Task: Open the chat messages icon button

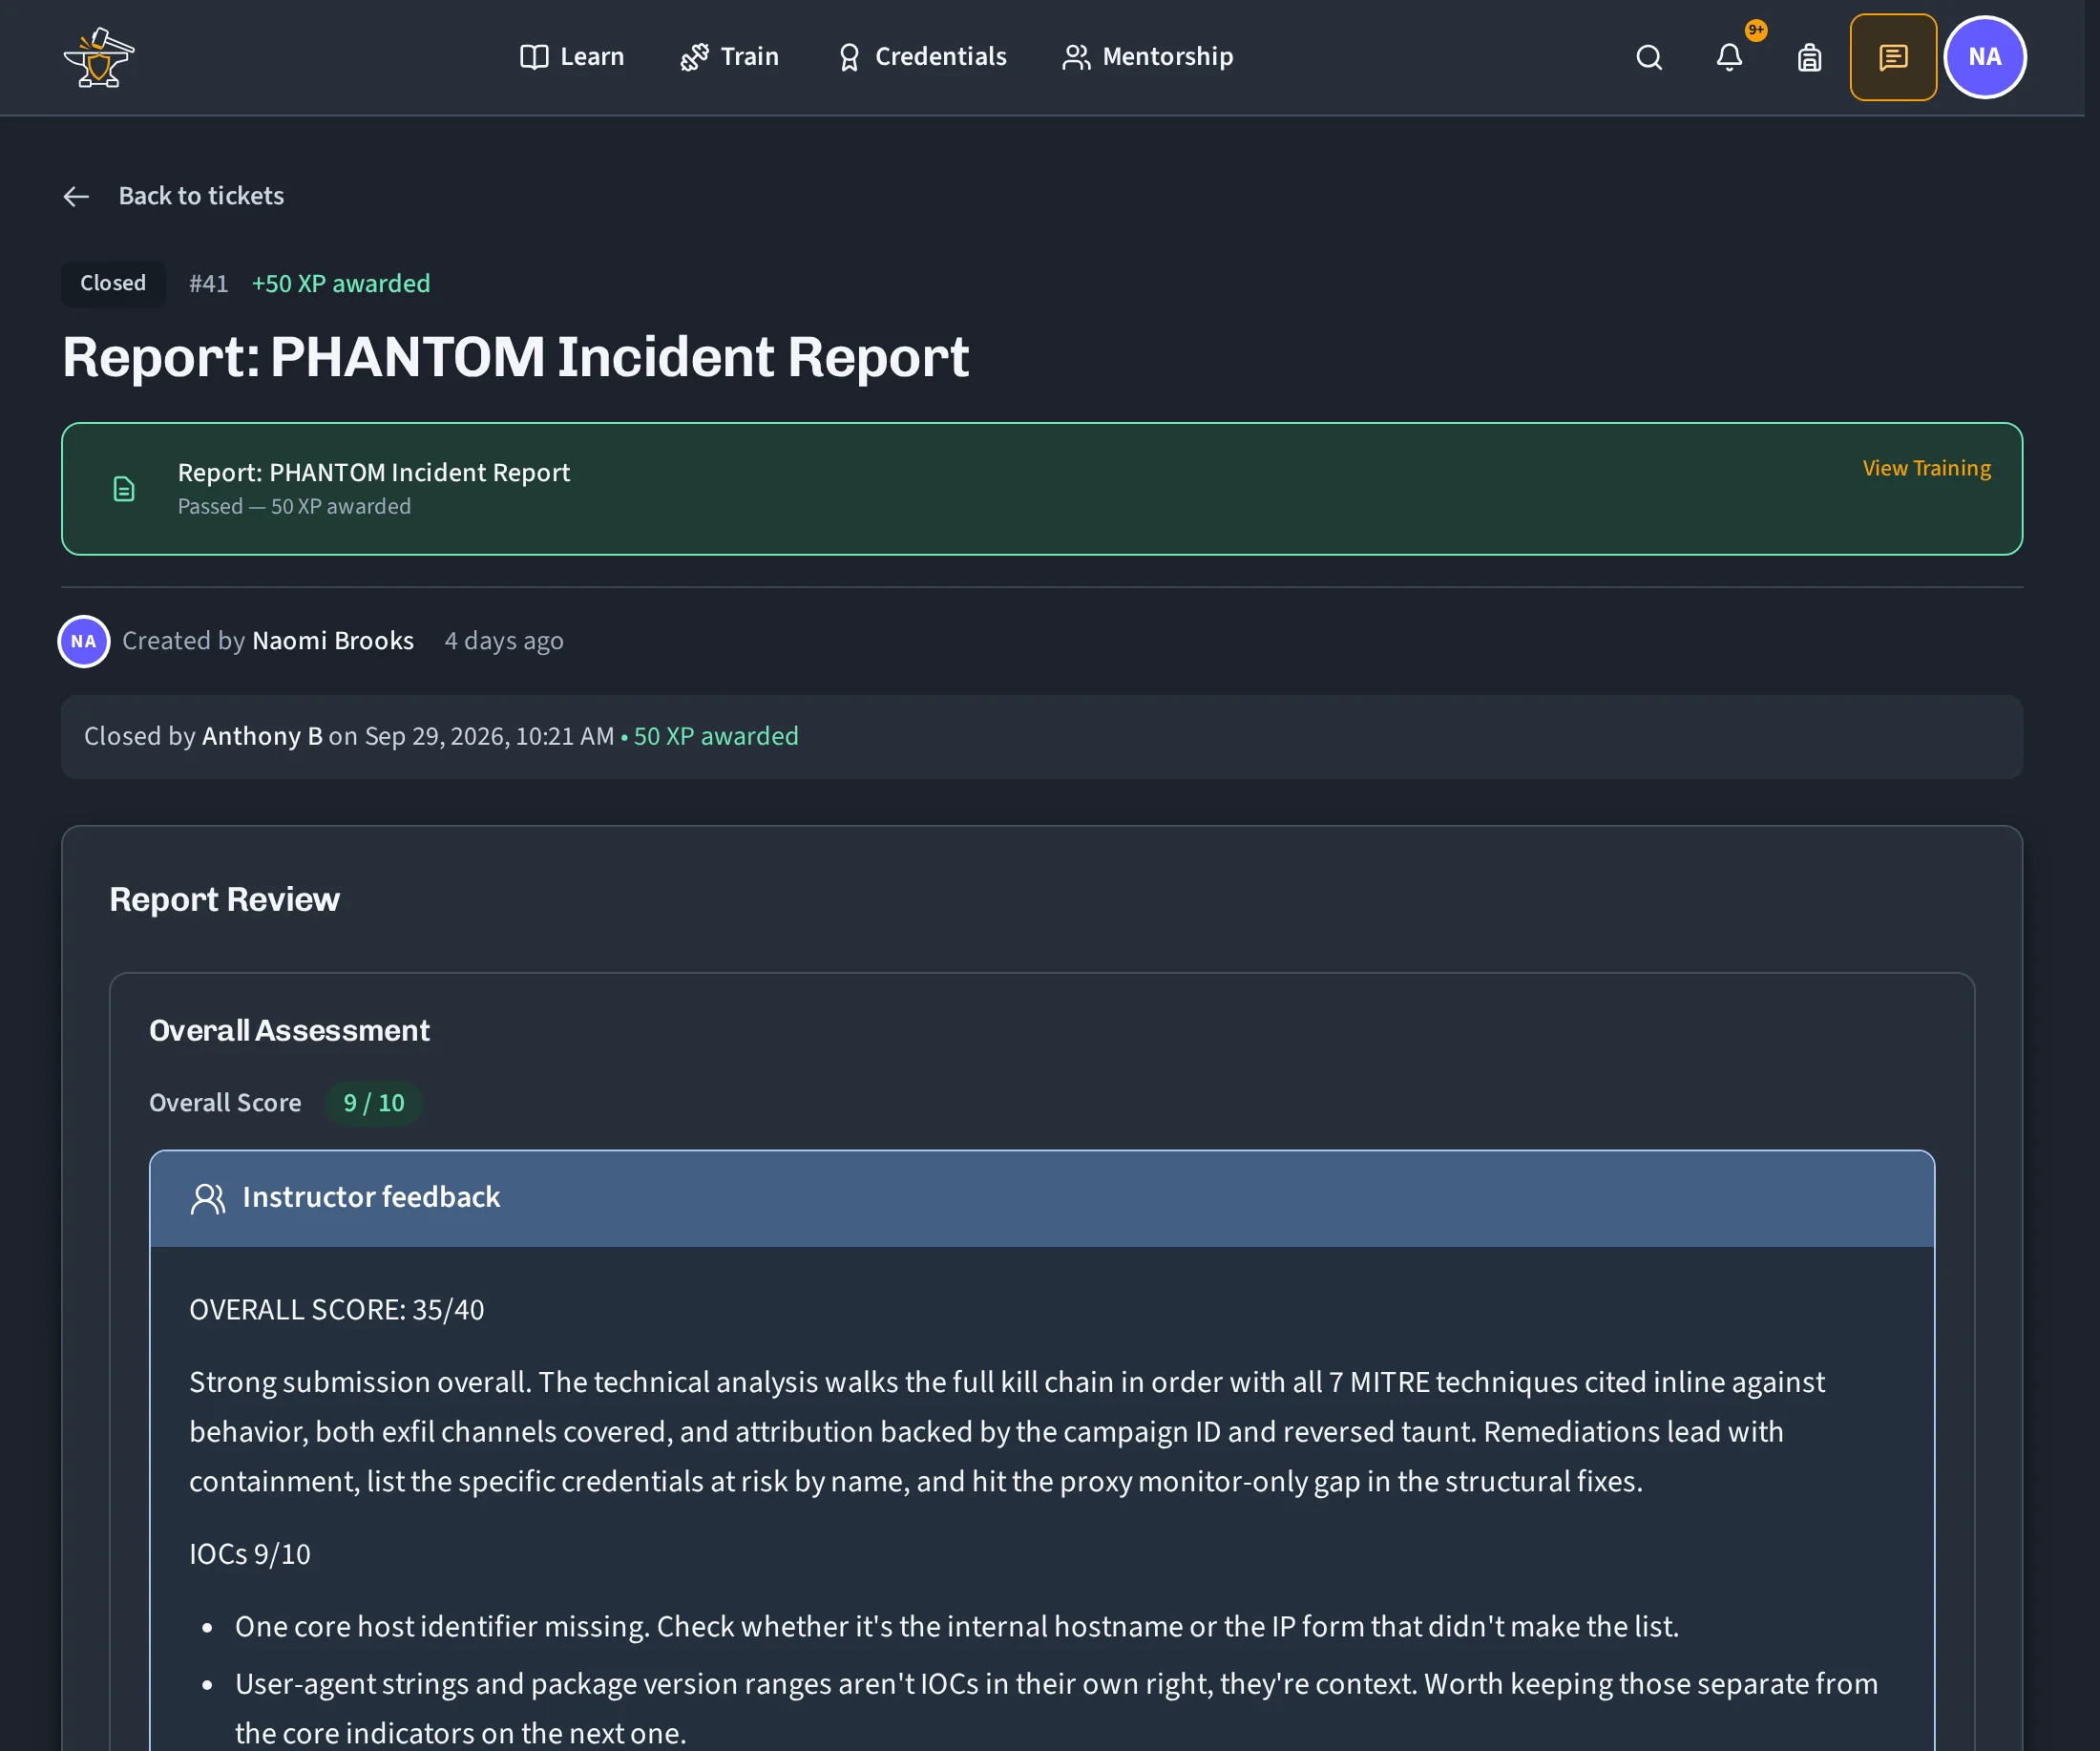Action: click(x=1893, y=57)
